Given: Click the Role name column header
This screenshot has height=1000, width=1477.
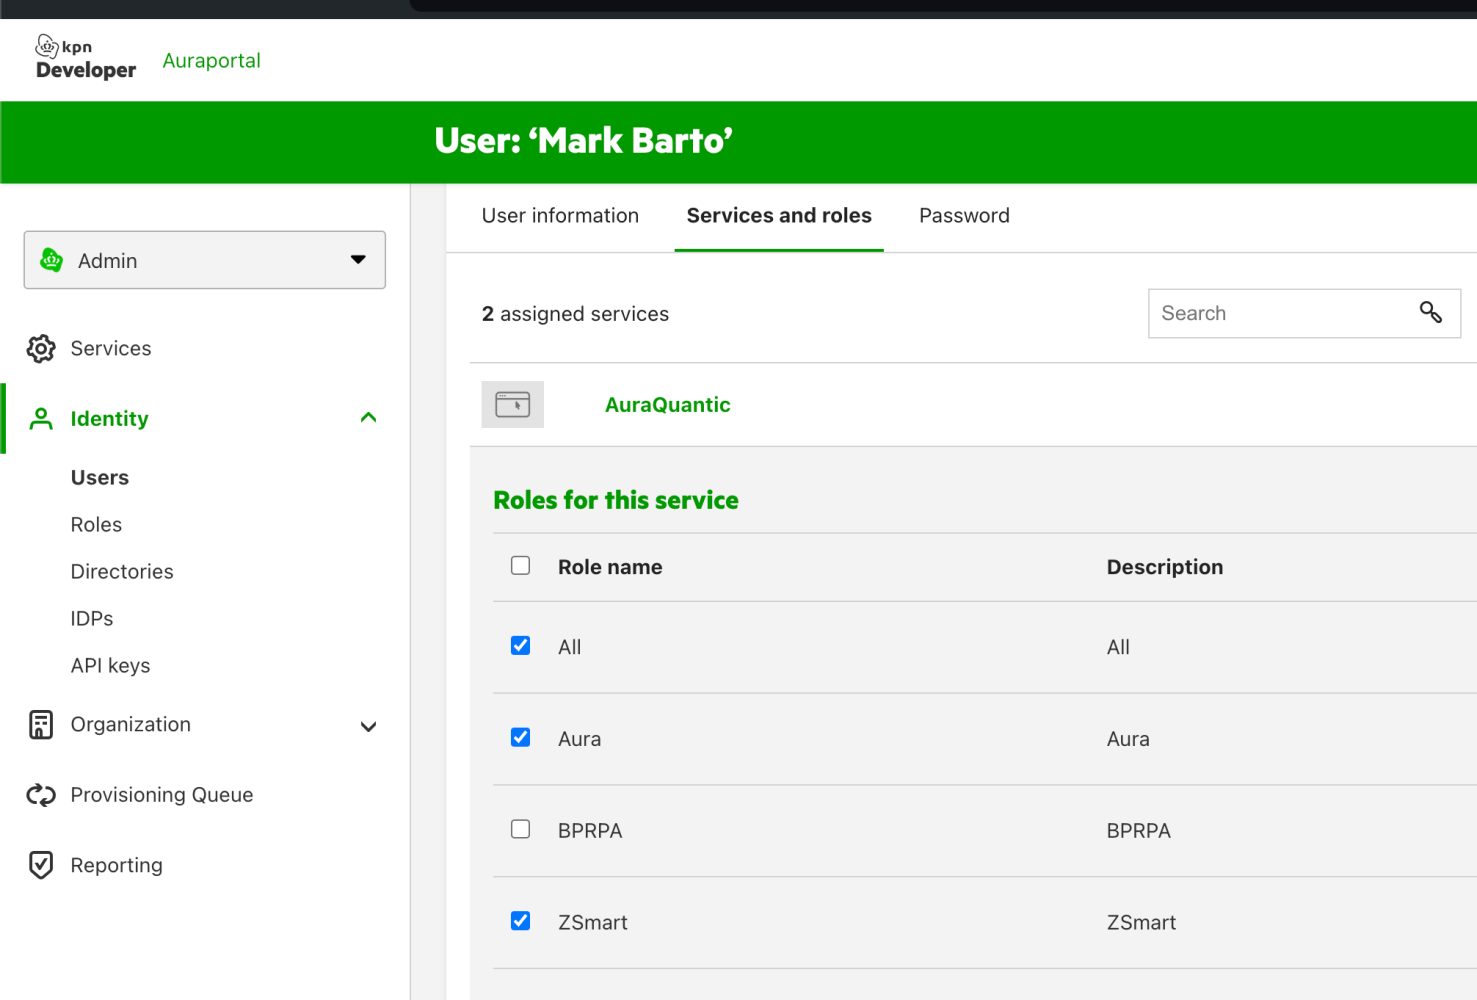Looking at the screenshot, I should click(610, 567).
